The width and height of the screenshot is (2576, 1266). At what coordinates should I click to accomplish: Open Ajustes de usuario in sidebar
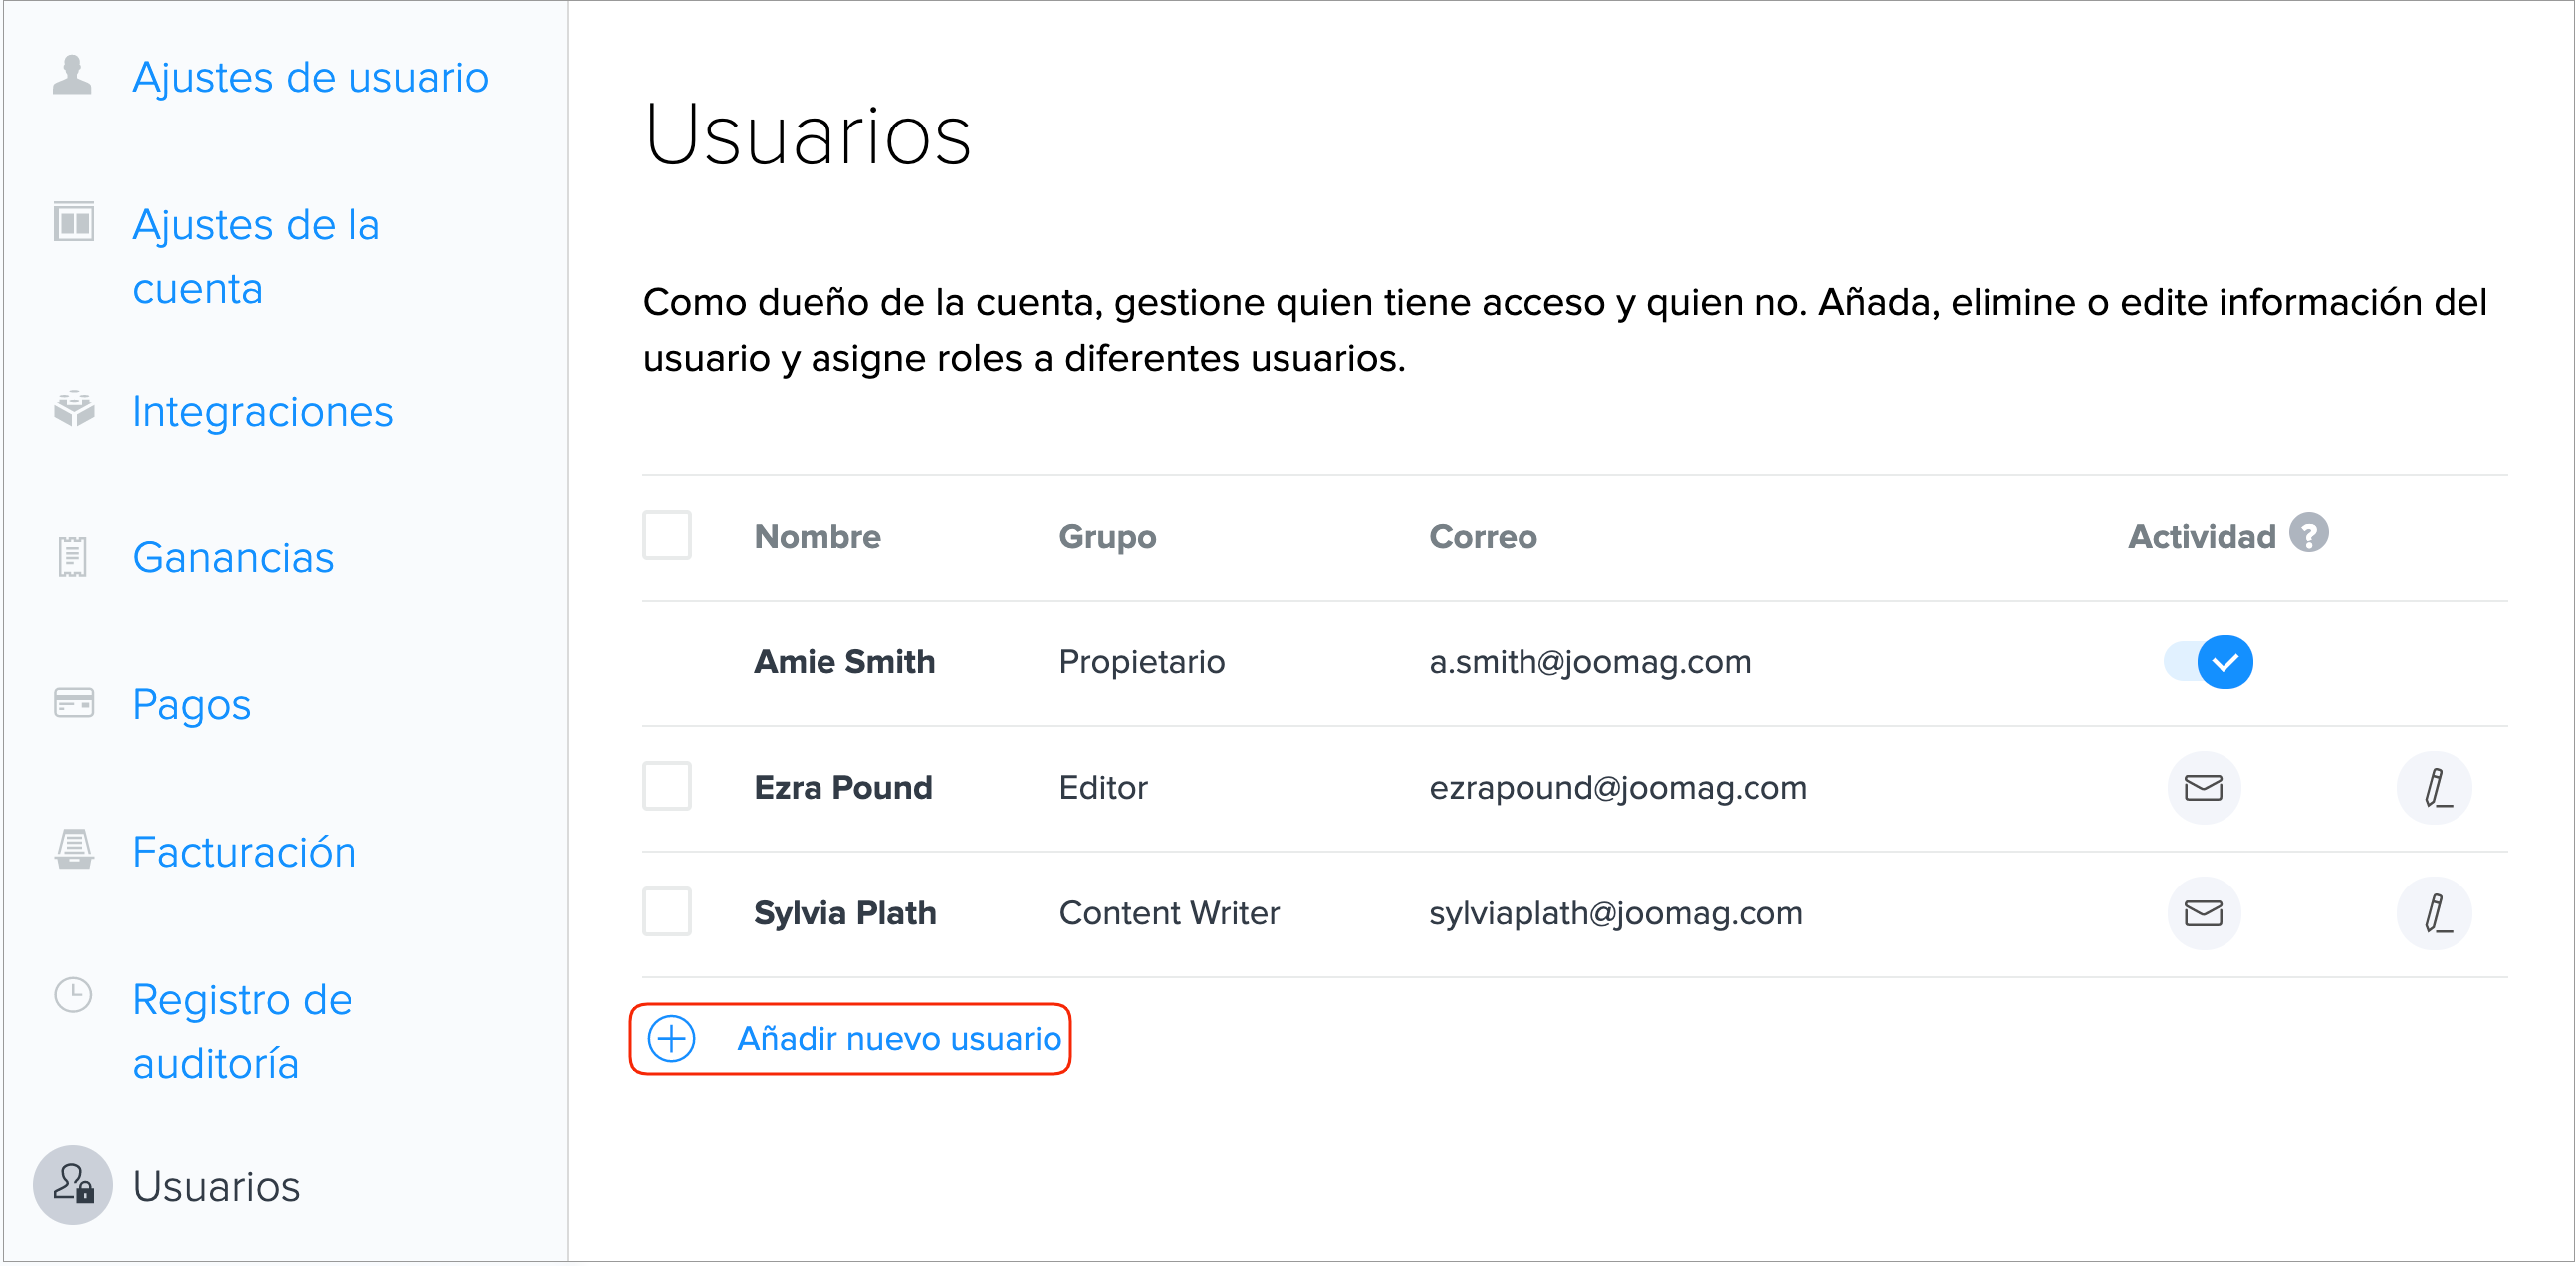pyautogui.click(x=310, y=77)
